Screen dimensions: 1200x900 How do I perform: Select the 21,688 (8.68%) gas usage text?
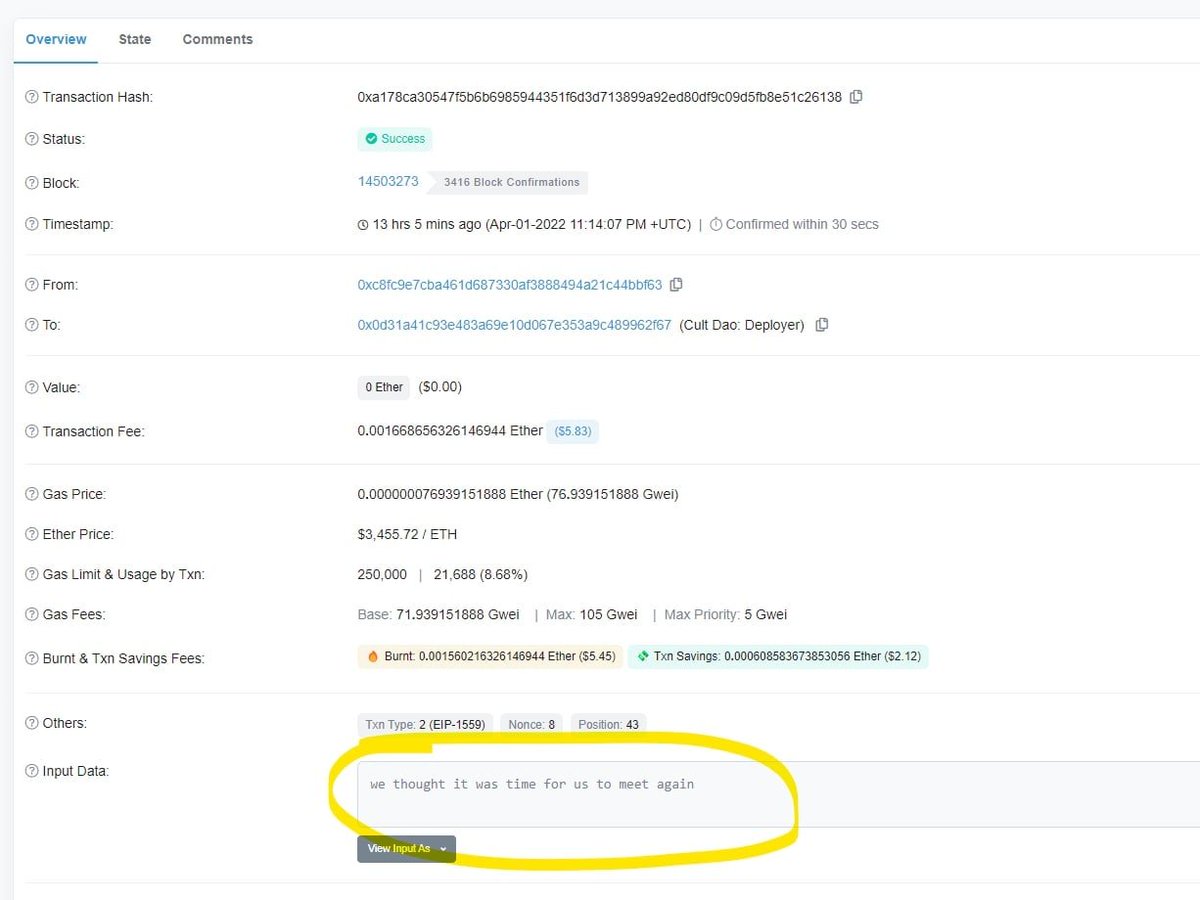[x=480, y=574]
